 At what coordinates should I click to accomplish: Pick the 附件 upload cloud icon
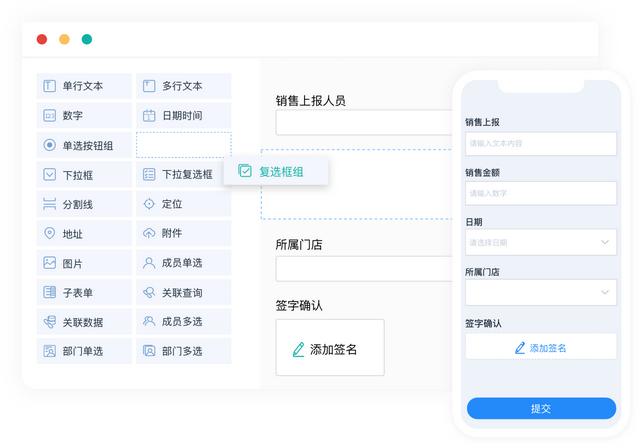[x=149, y=234]
